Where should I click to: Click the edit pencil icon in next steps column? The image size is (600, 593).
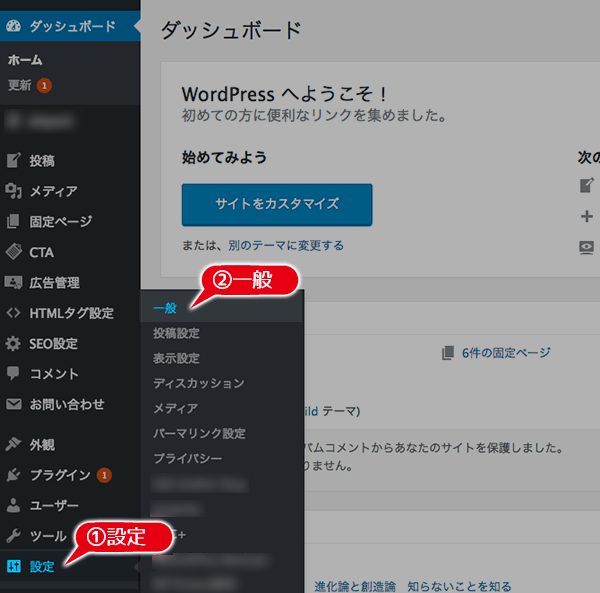pos(587,186)
